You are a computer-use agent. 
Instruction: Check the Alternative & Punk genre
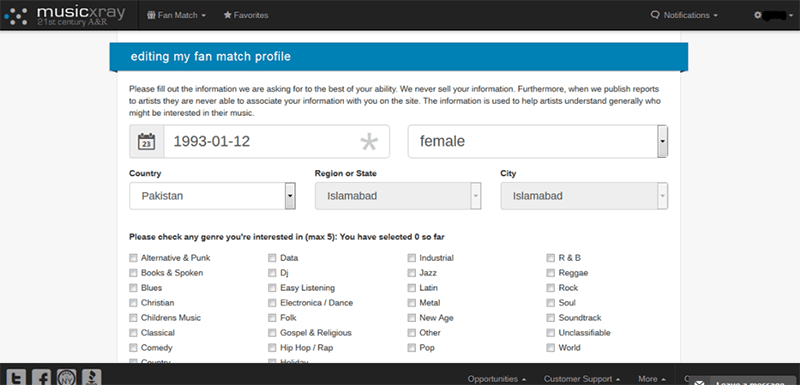point(133,258)
